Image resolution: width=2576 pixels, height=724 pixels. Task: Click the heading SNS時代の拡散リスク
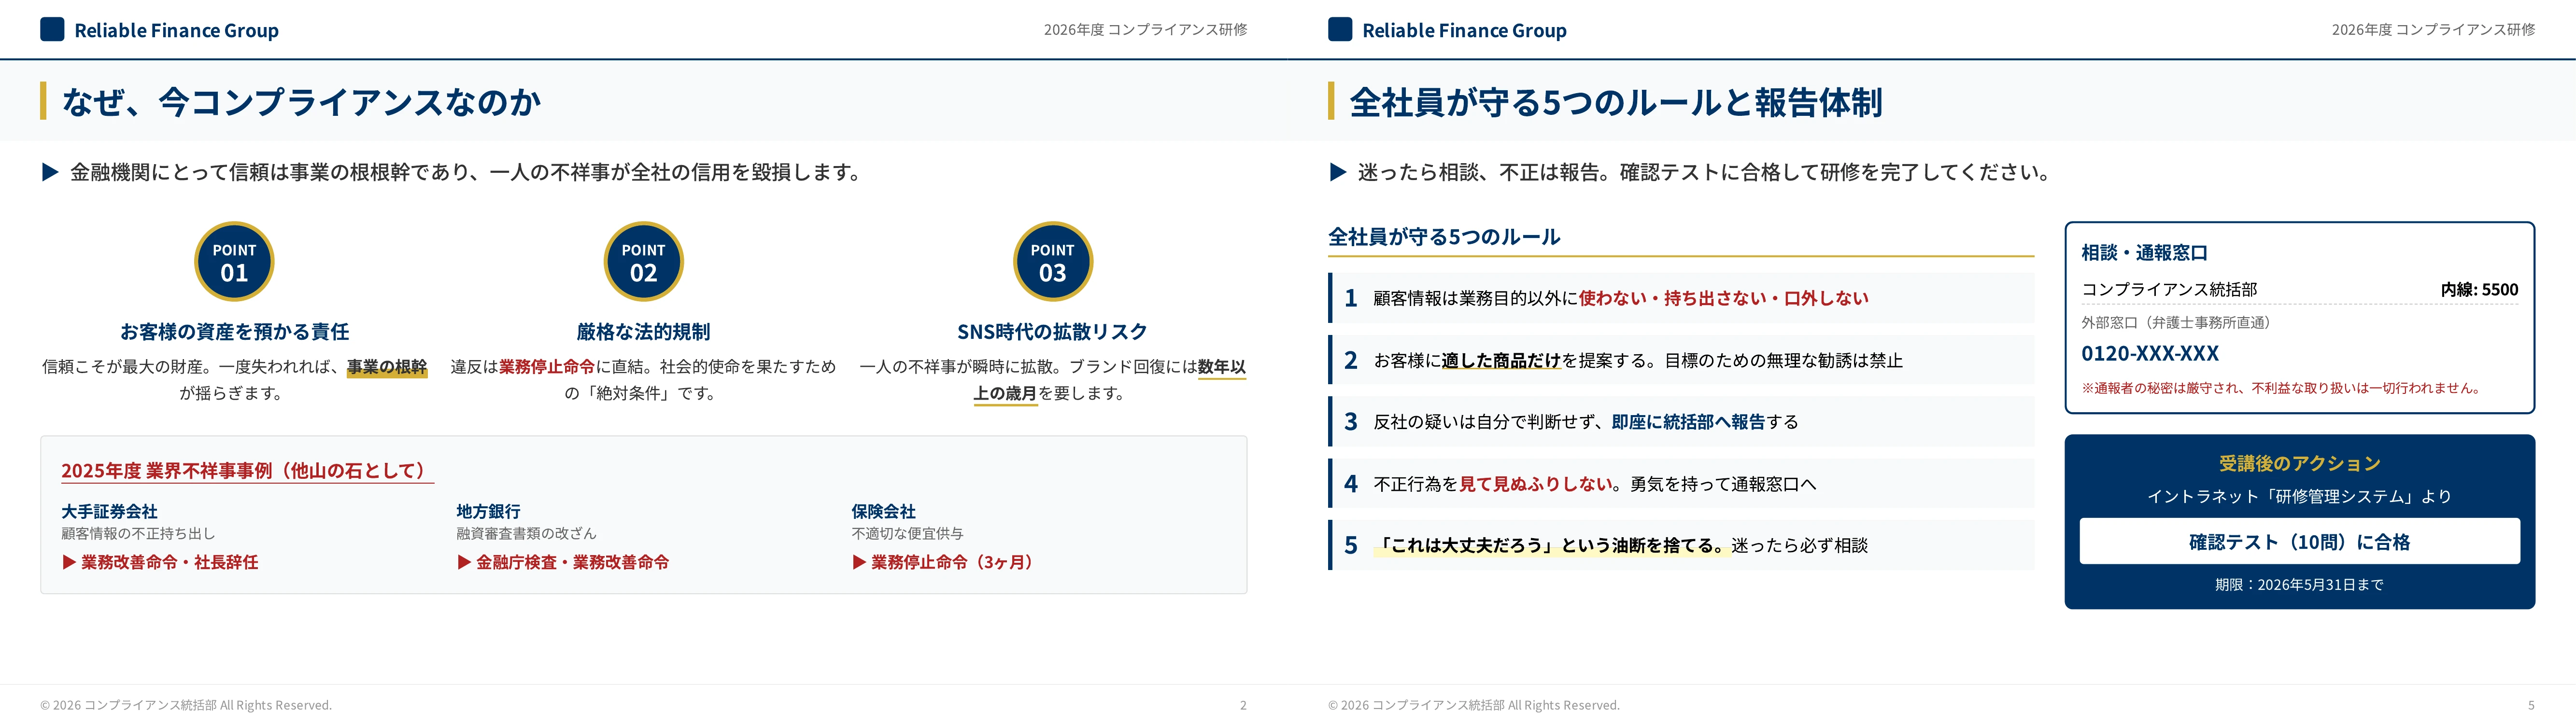(x=1052, y=331)
